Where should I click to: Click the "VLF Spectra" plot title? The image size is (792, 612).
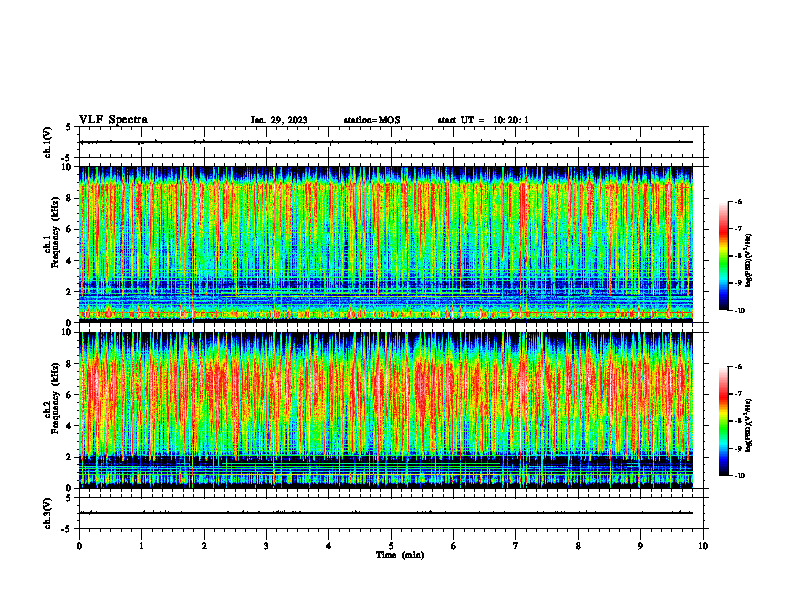pos(113,120)
